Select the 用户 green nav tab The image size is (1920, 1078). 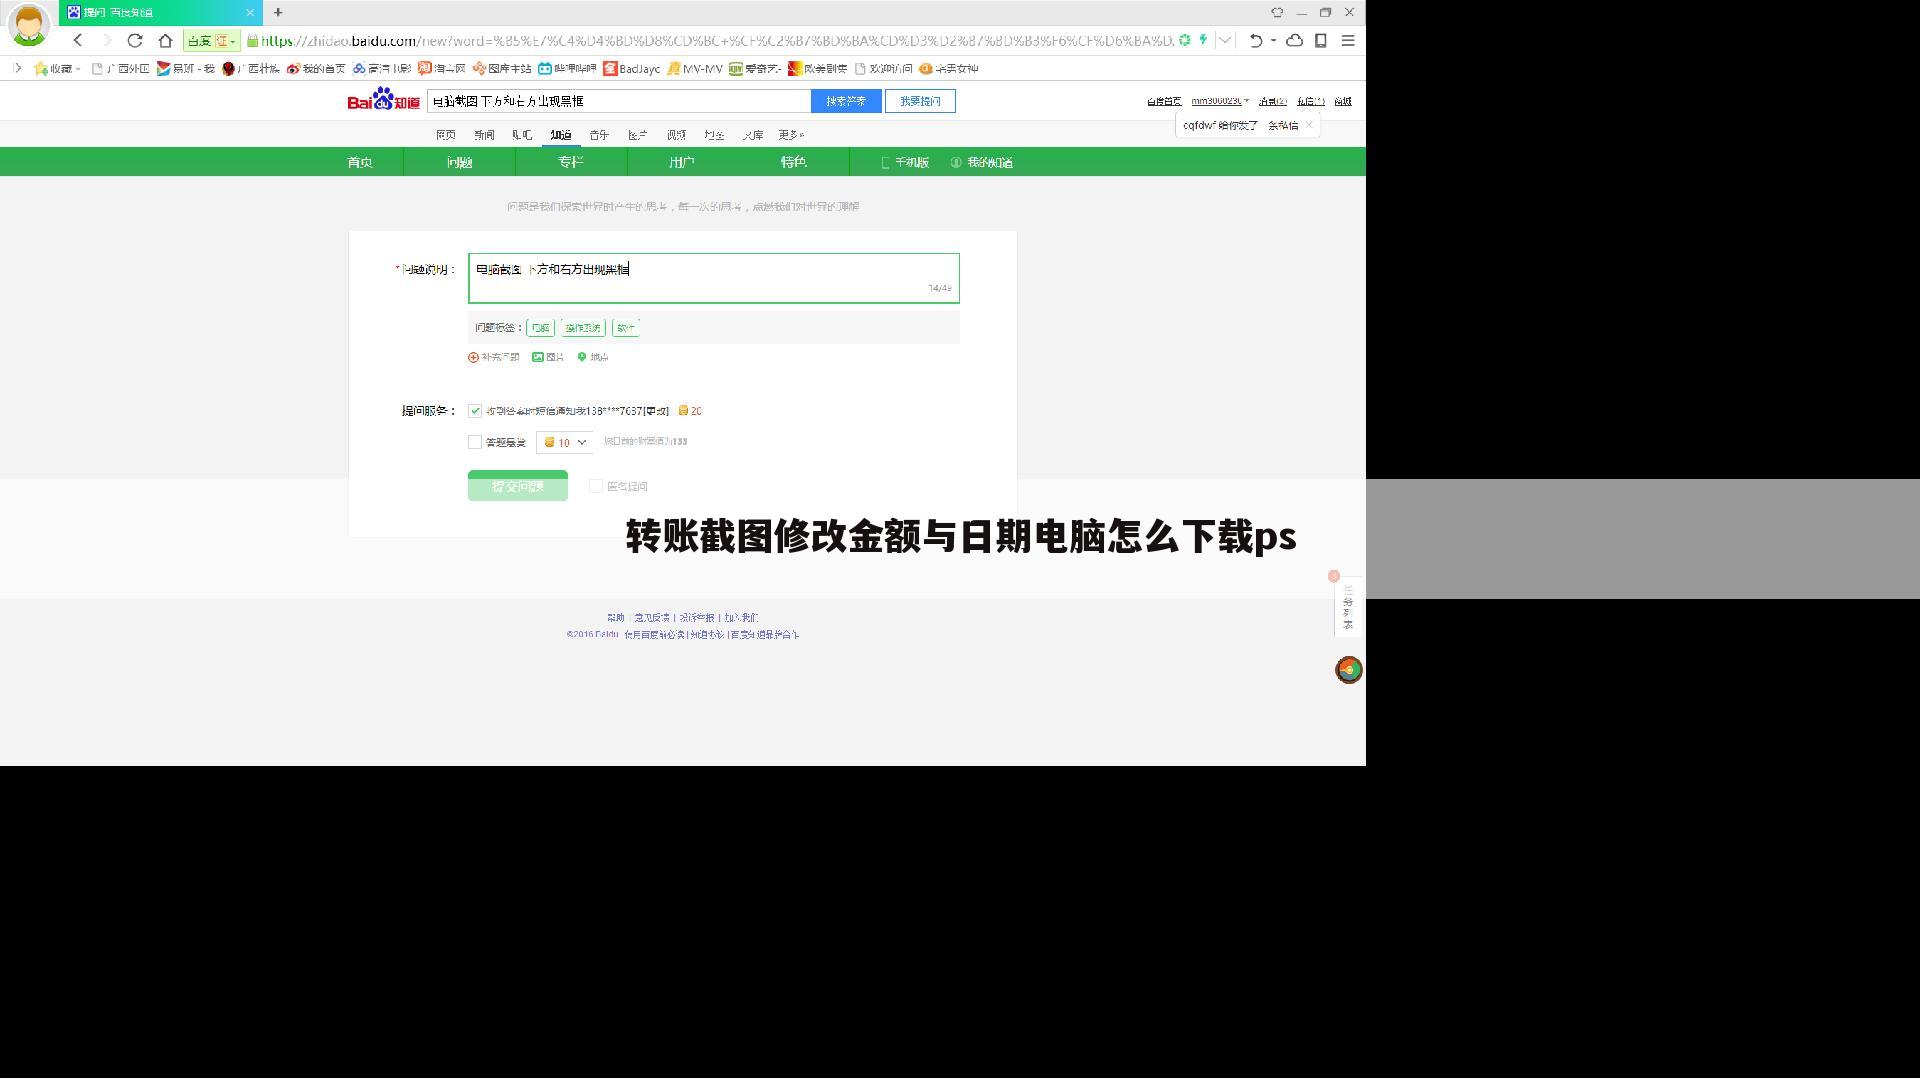(x=682, y=162)
